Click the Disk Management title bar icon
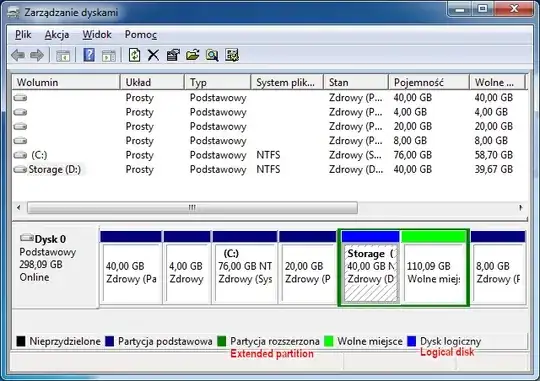Image resolution: width=540 pixels, height=381 pixels. [13, 13]
